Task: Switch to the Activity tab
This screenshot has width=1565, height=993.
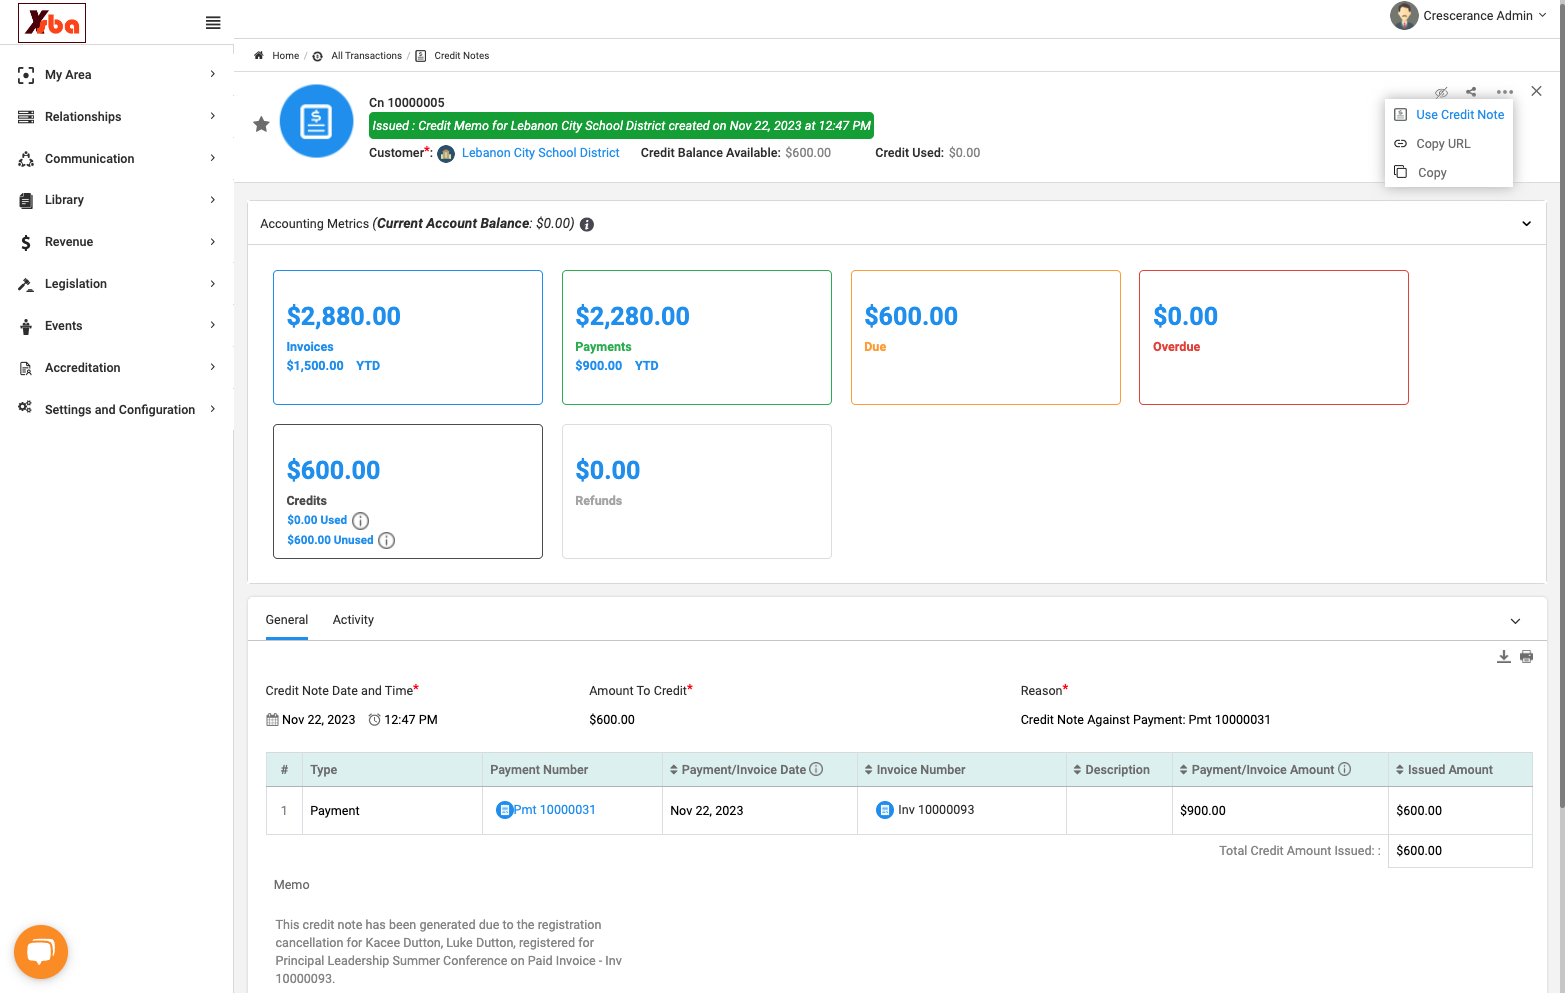Action: coord(353,620)
